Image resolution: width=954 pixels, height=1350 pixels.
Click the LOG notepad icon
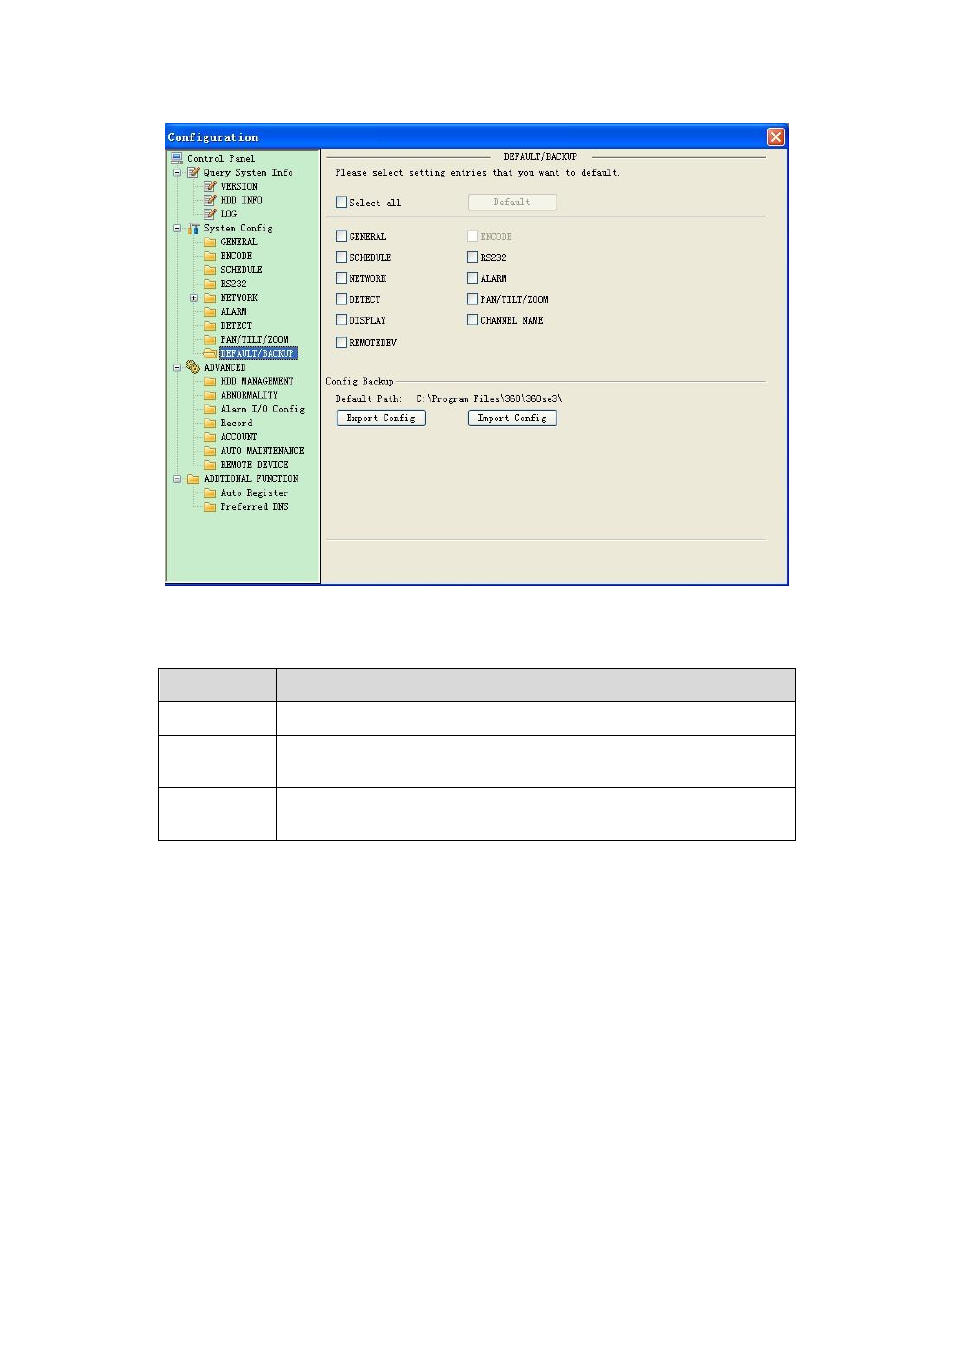[210, 214]
